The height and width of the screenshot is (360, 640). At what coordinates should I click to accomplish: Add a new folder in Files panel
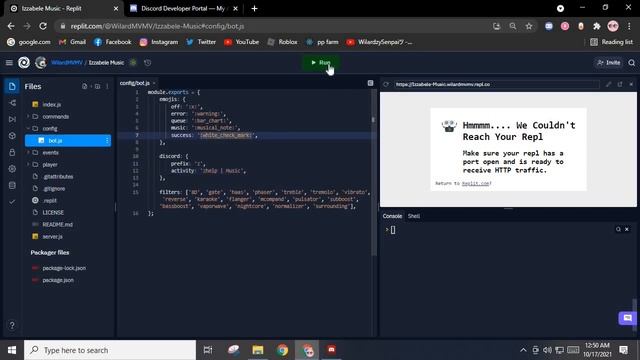click(97, 87)
